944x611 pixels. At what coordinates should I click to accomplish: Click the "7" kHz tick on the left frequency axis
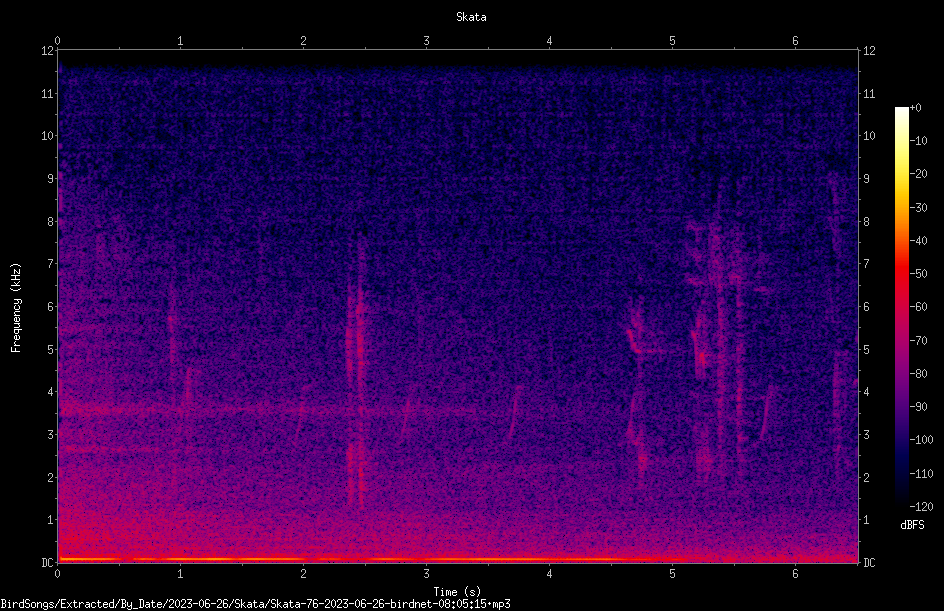tap(50, 264)
